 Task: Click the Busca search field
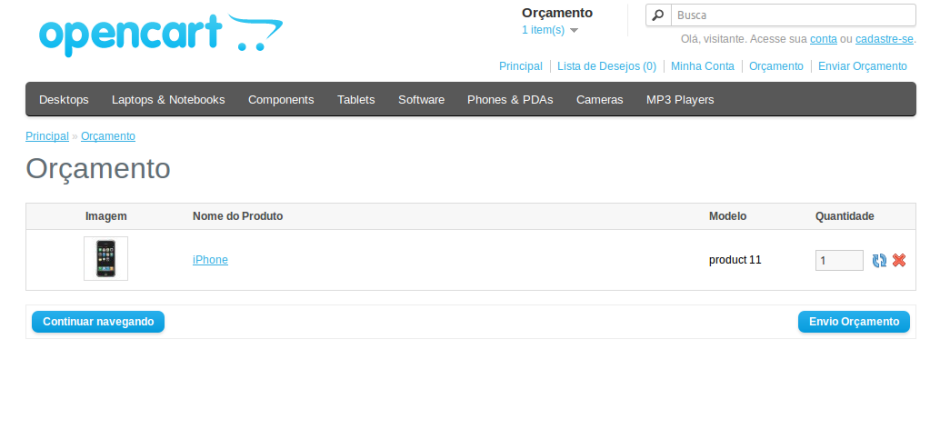pos(793,15)
